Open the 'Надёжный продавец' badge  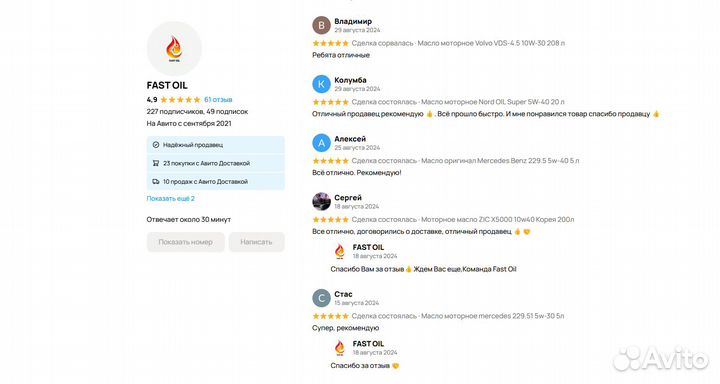[x=215, y=145]
